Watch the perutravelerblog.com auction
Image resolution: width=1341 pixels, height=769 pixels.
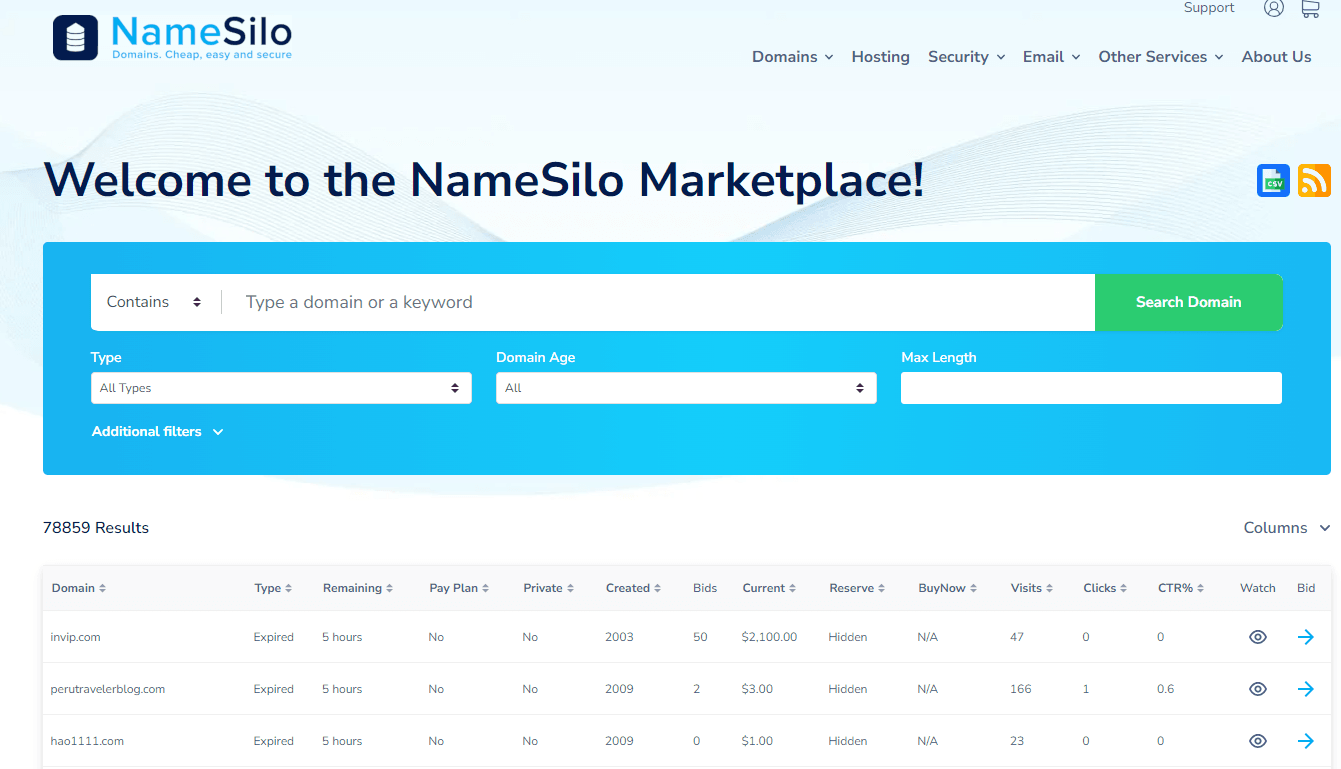(1257, 688)
